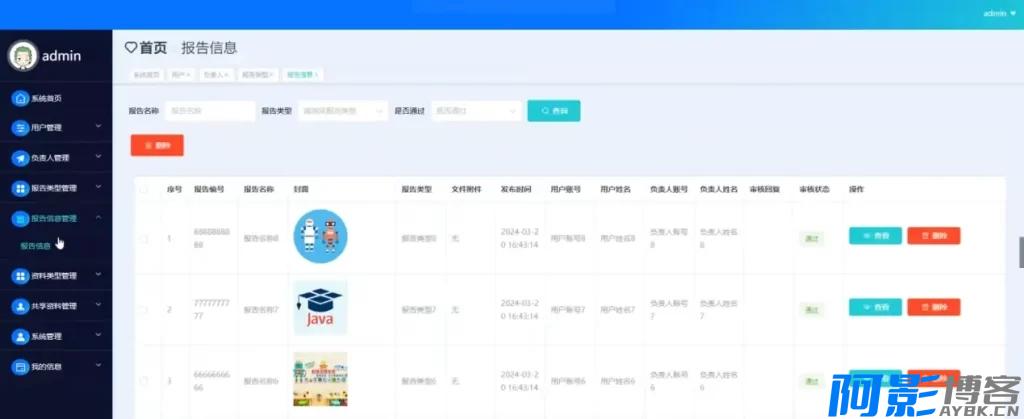Close the active 报告信息 tab with its x
The image size is (1024, 419).
pos(316,75)
